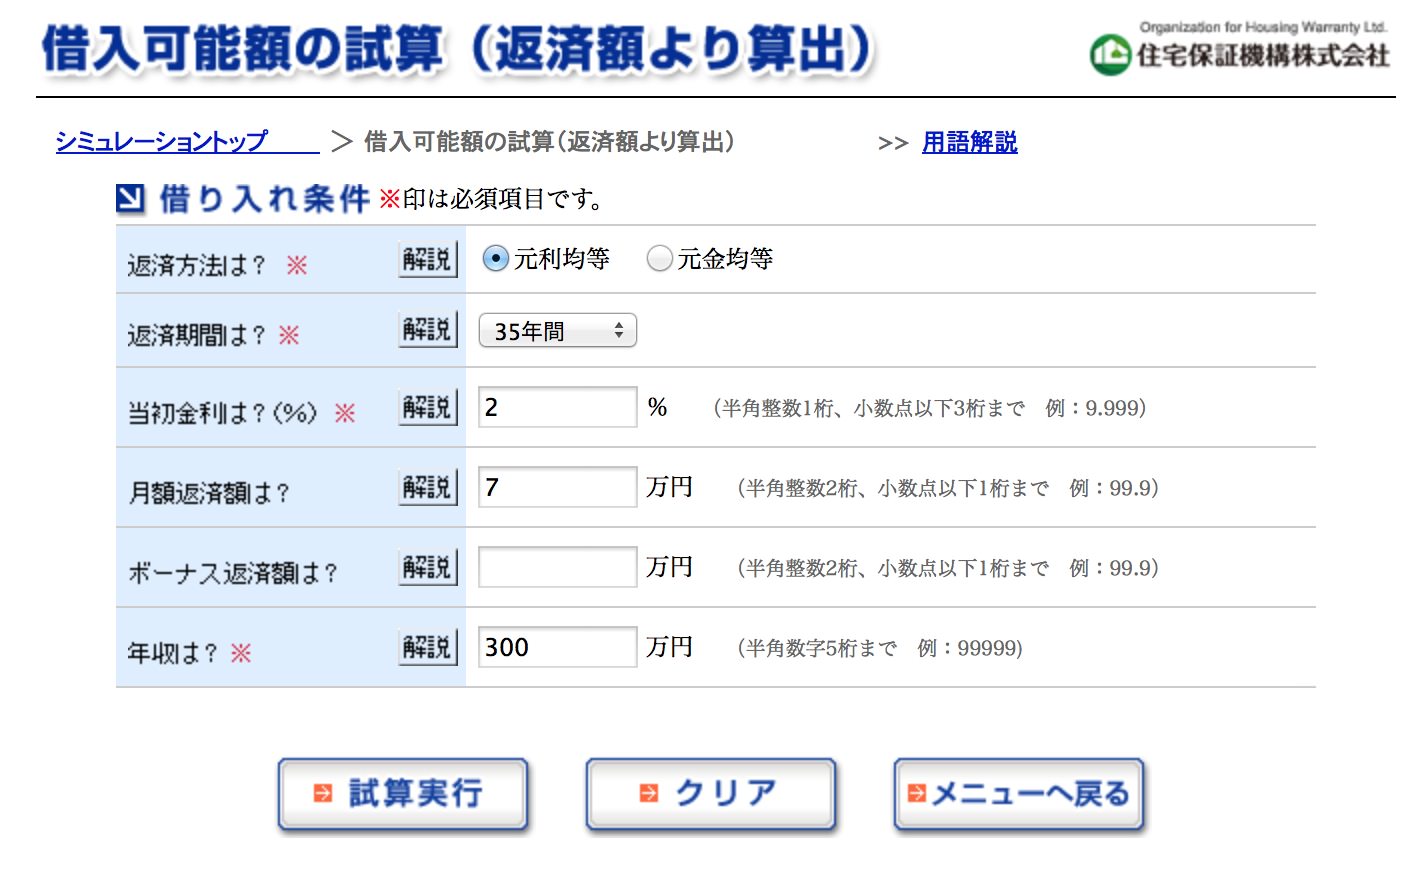This screenshot has width=1428, height=886.
Task: Select the 元金均等 radio button
Action: [x=659, y=259]
